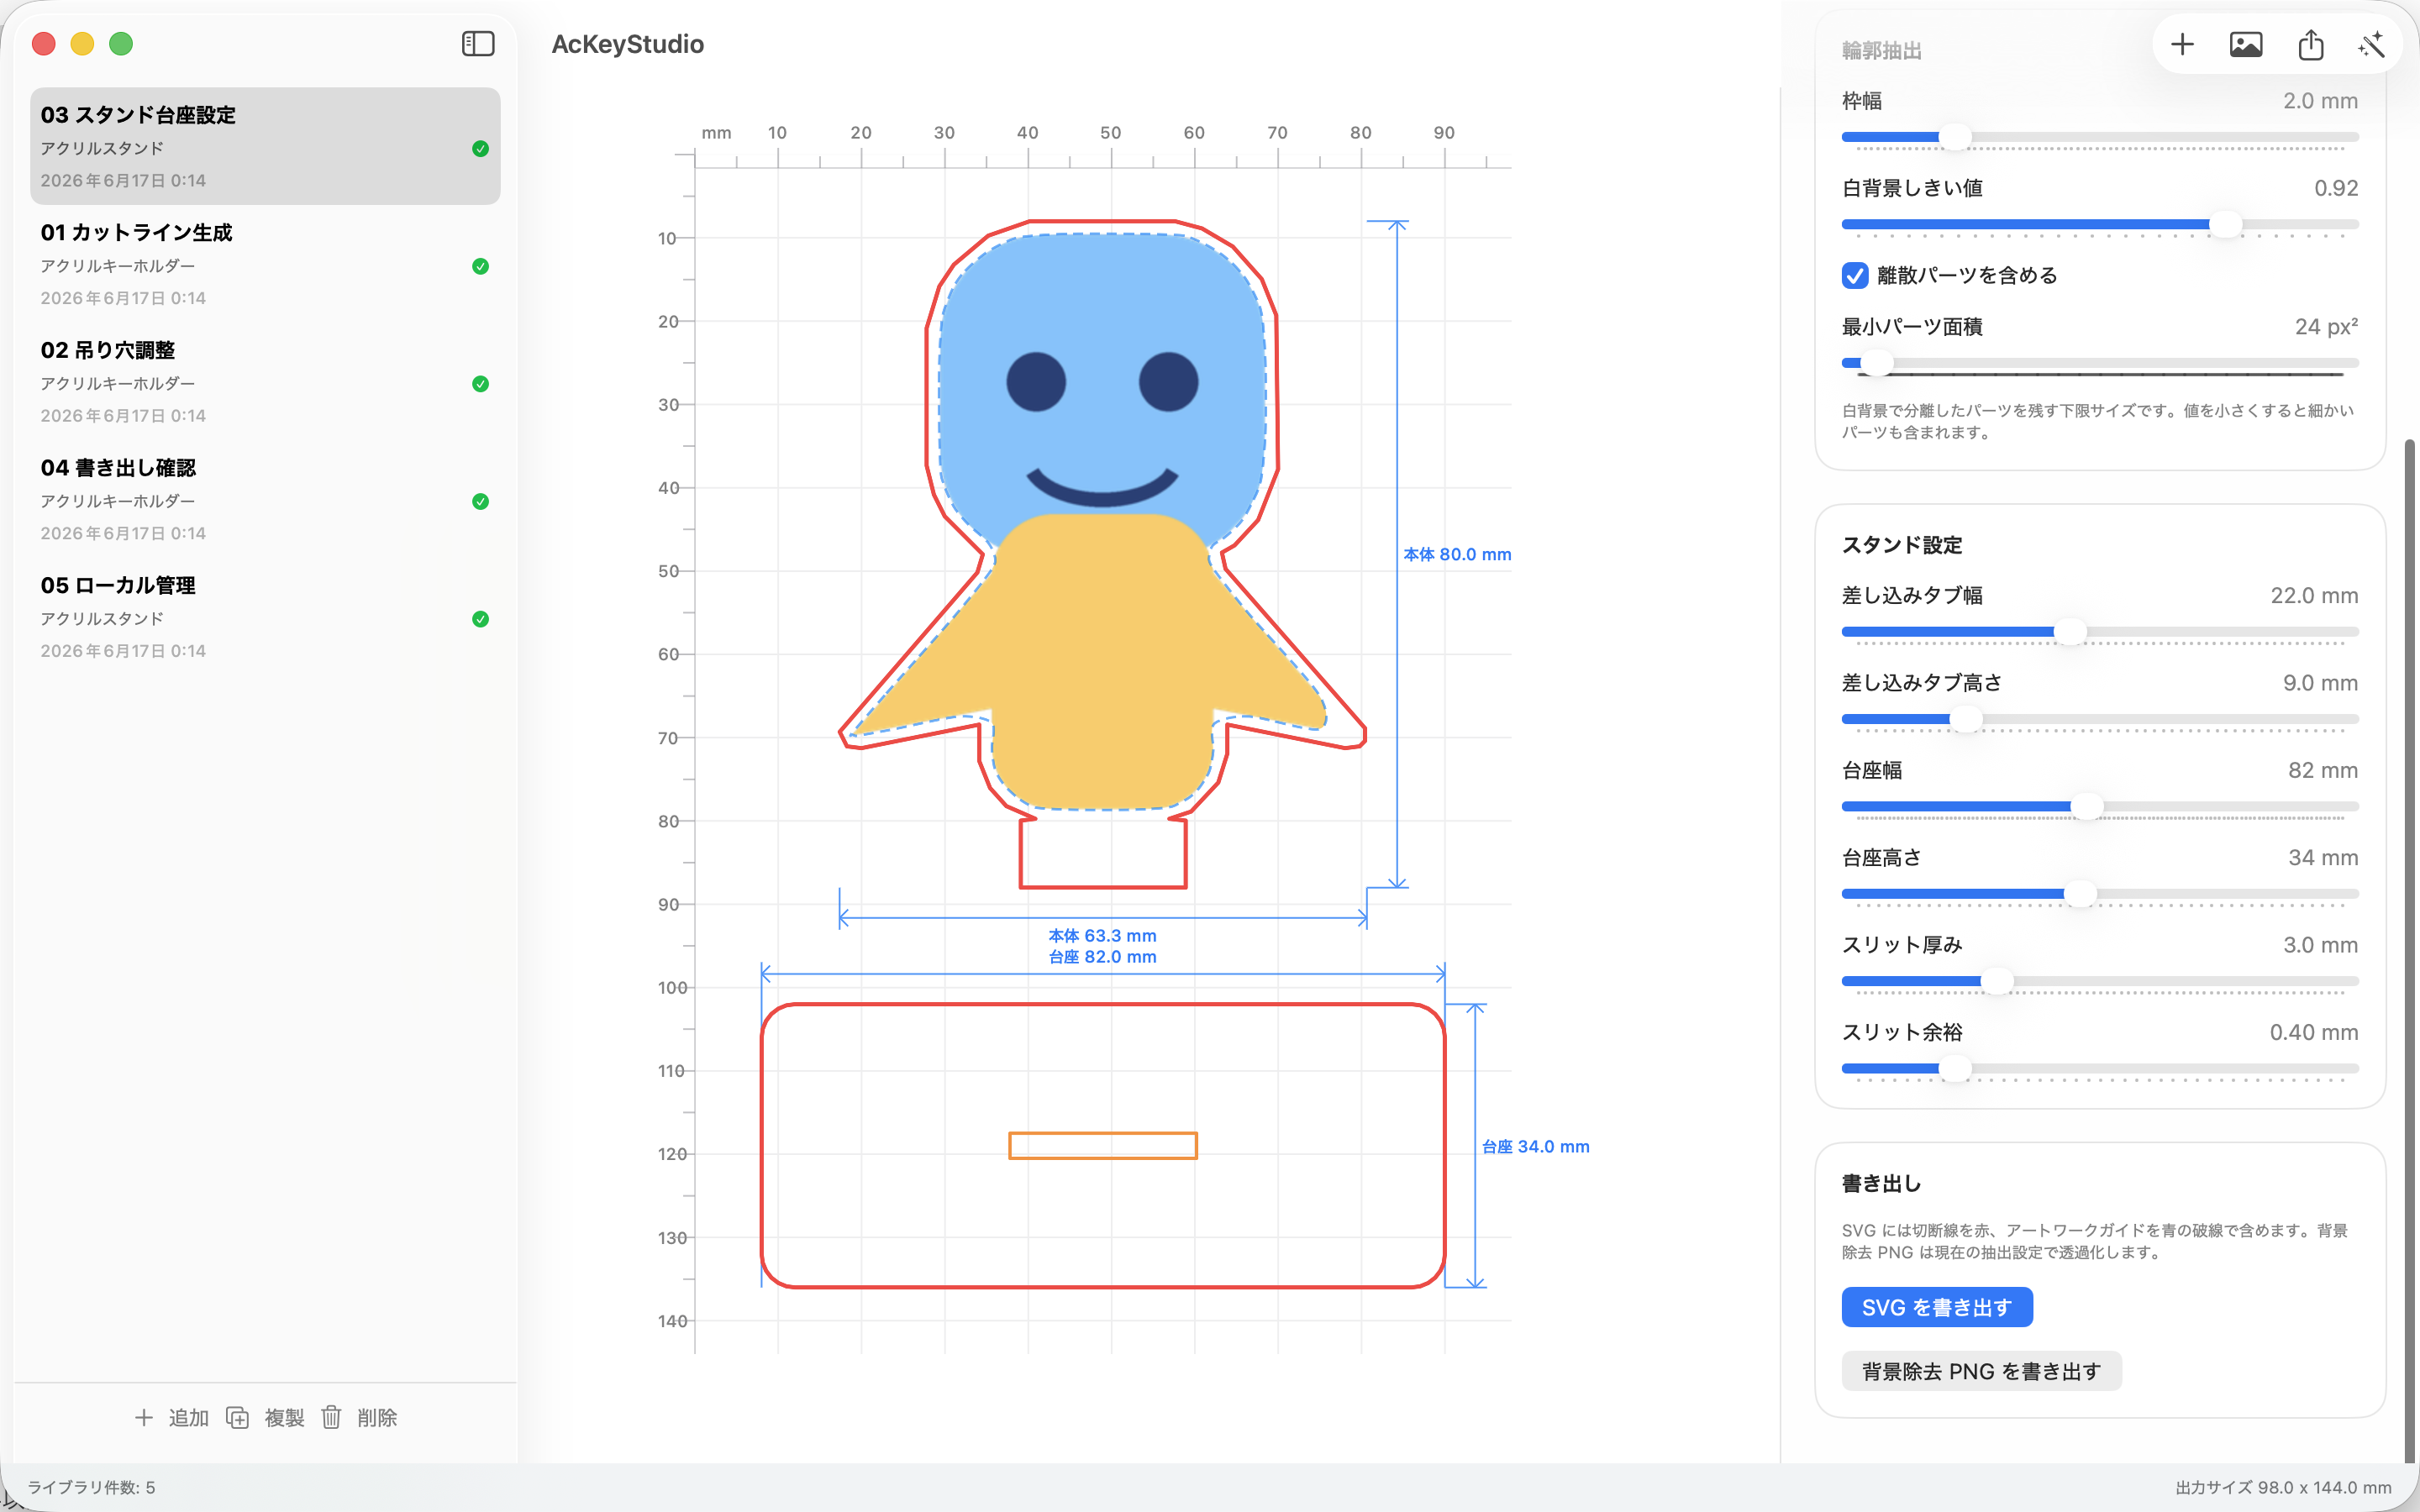
Task: Click green checkmark on 01 カットライン生成
Action: [x=480, y=266]
